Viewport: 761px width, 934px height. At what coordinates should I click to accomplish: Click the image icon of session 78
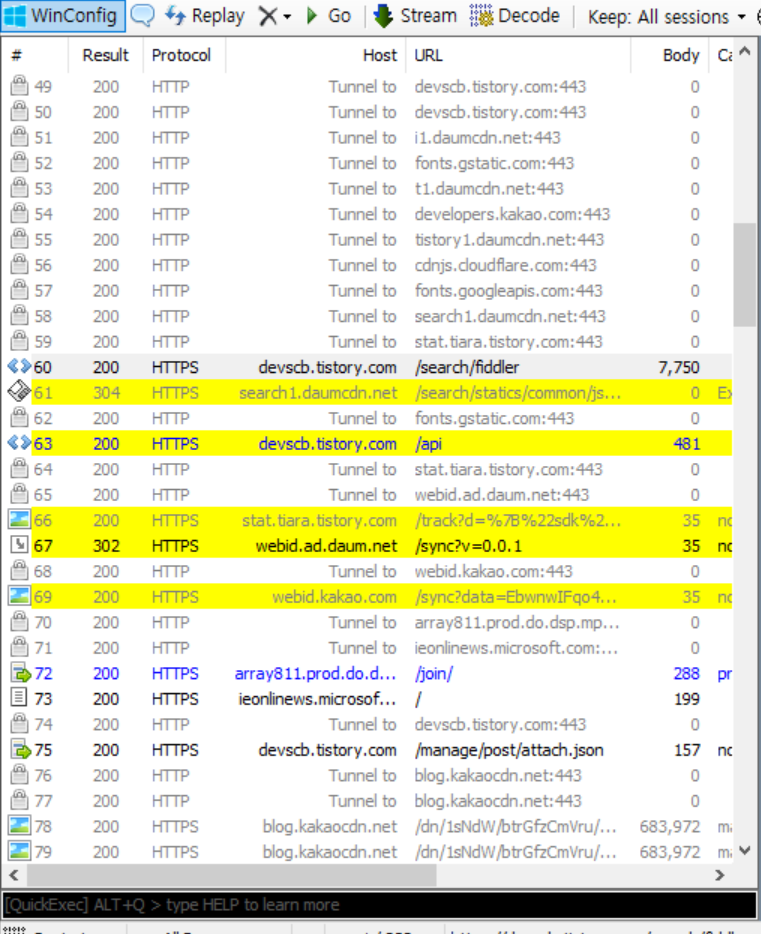point(19,826)
